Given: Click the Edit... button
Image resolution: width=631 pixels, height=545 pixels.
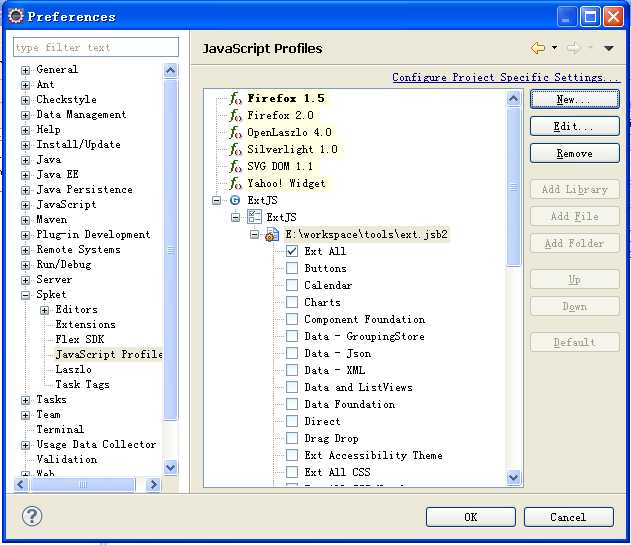Looking at the screenshot, I should tap(575, 126).
